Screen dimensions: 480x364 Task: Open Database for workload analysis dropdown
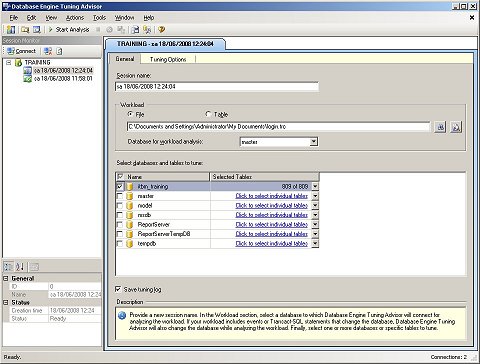[313, 142]
